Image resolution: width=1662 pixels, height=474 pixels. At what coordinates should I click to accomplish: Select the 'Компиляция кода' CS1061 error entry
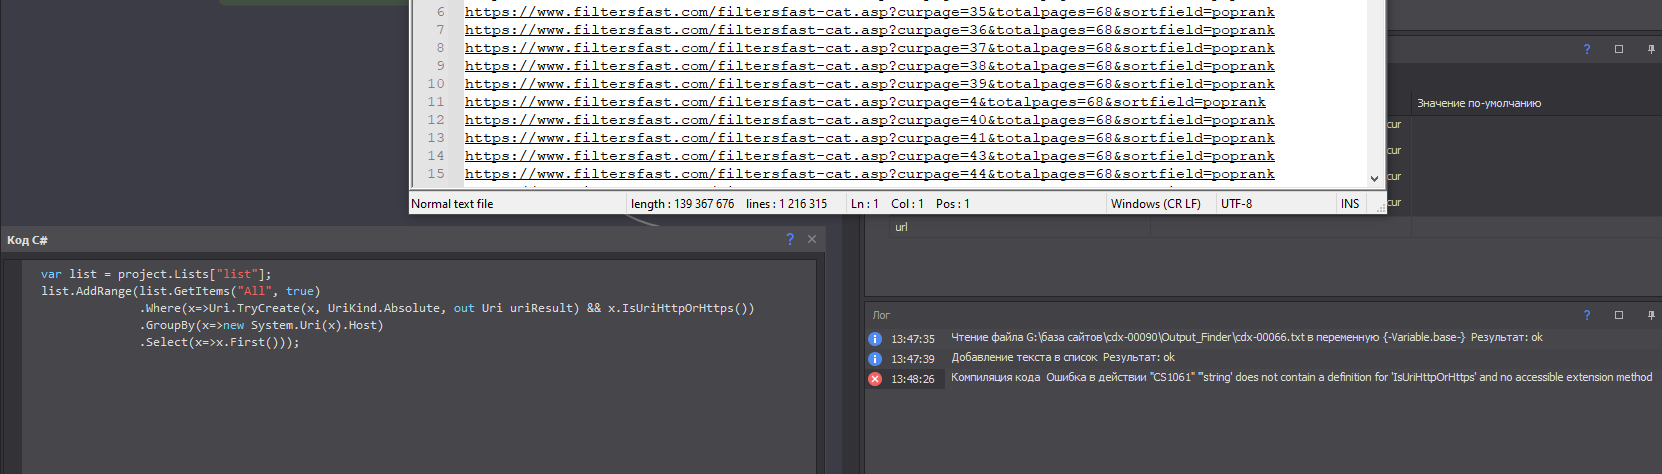[x=1301, y=378]
